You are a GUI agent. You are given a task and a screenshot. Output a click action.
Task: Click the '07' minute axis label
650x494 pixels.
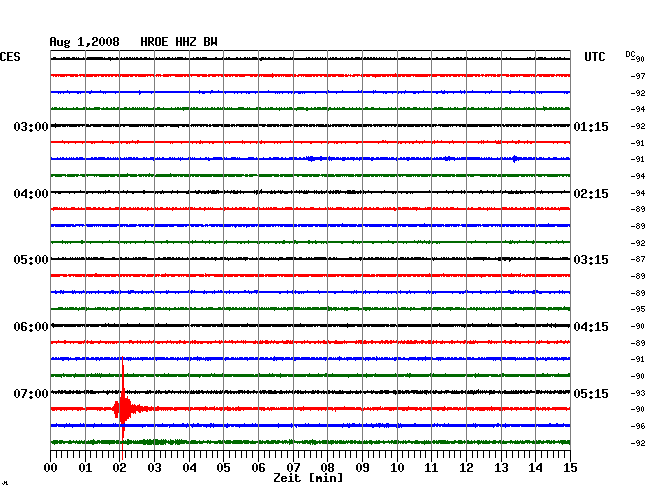pyautogui.click(x=293, y=467)
